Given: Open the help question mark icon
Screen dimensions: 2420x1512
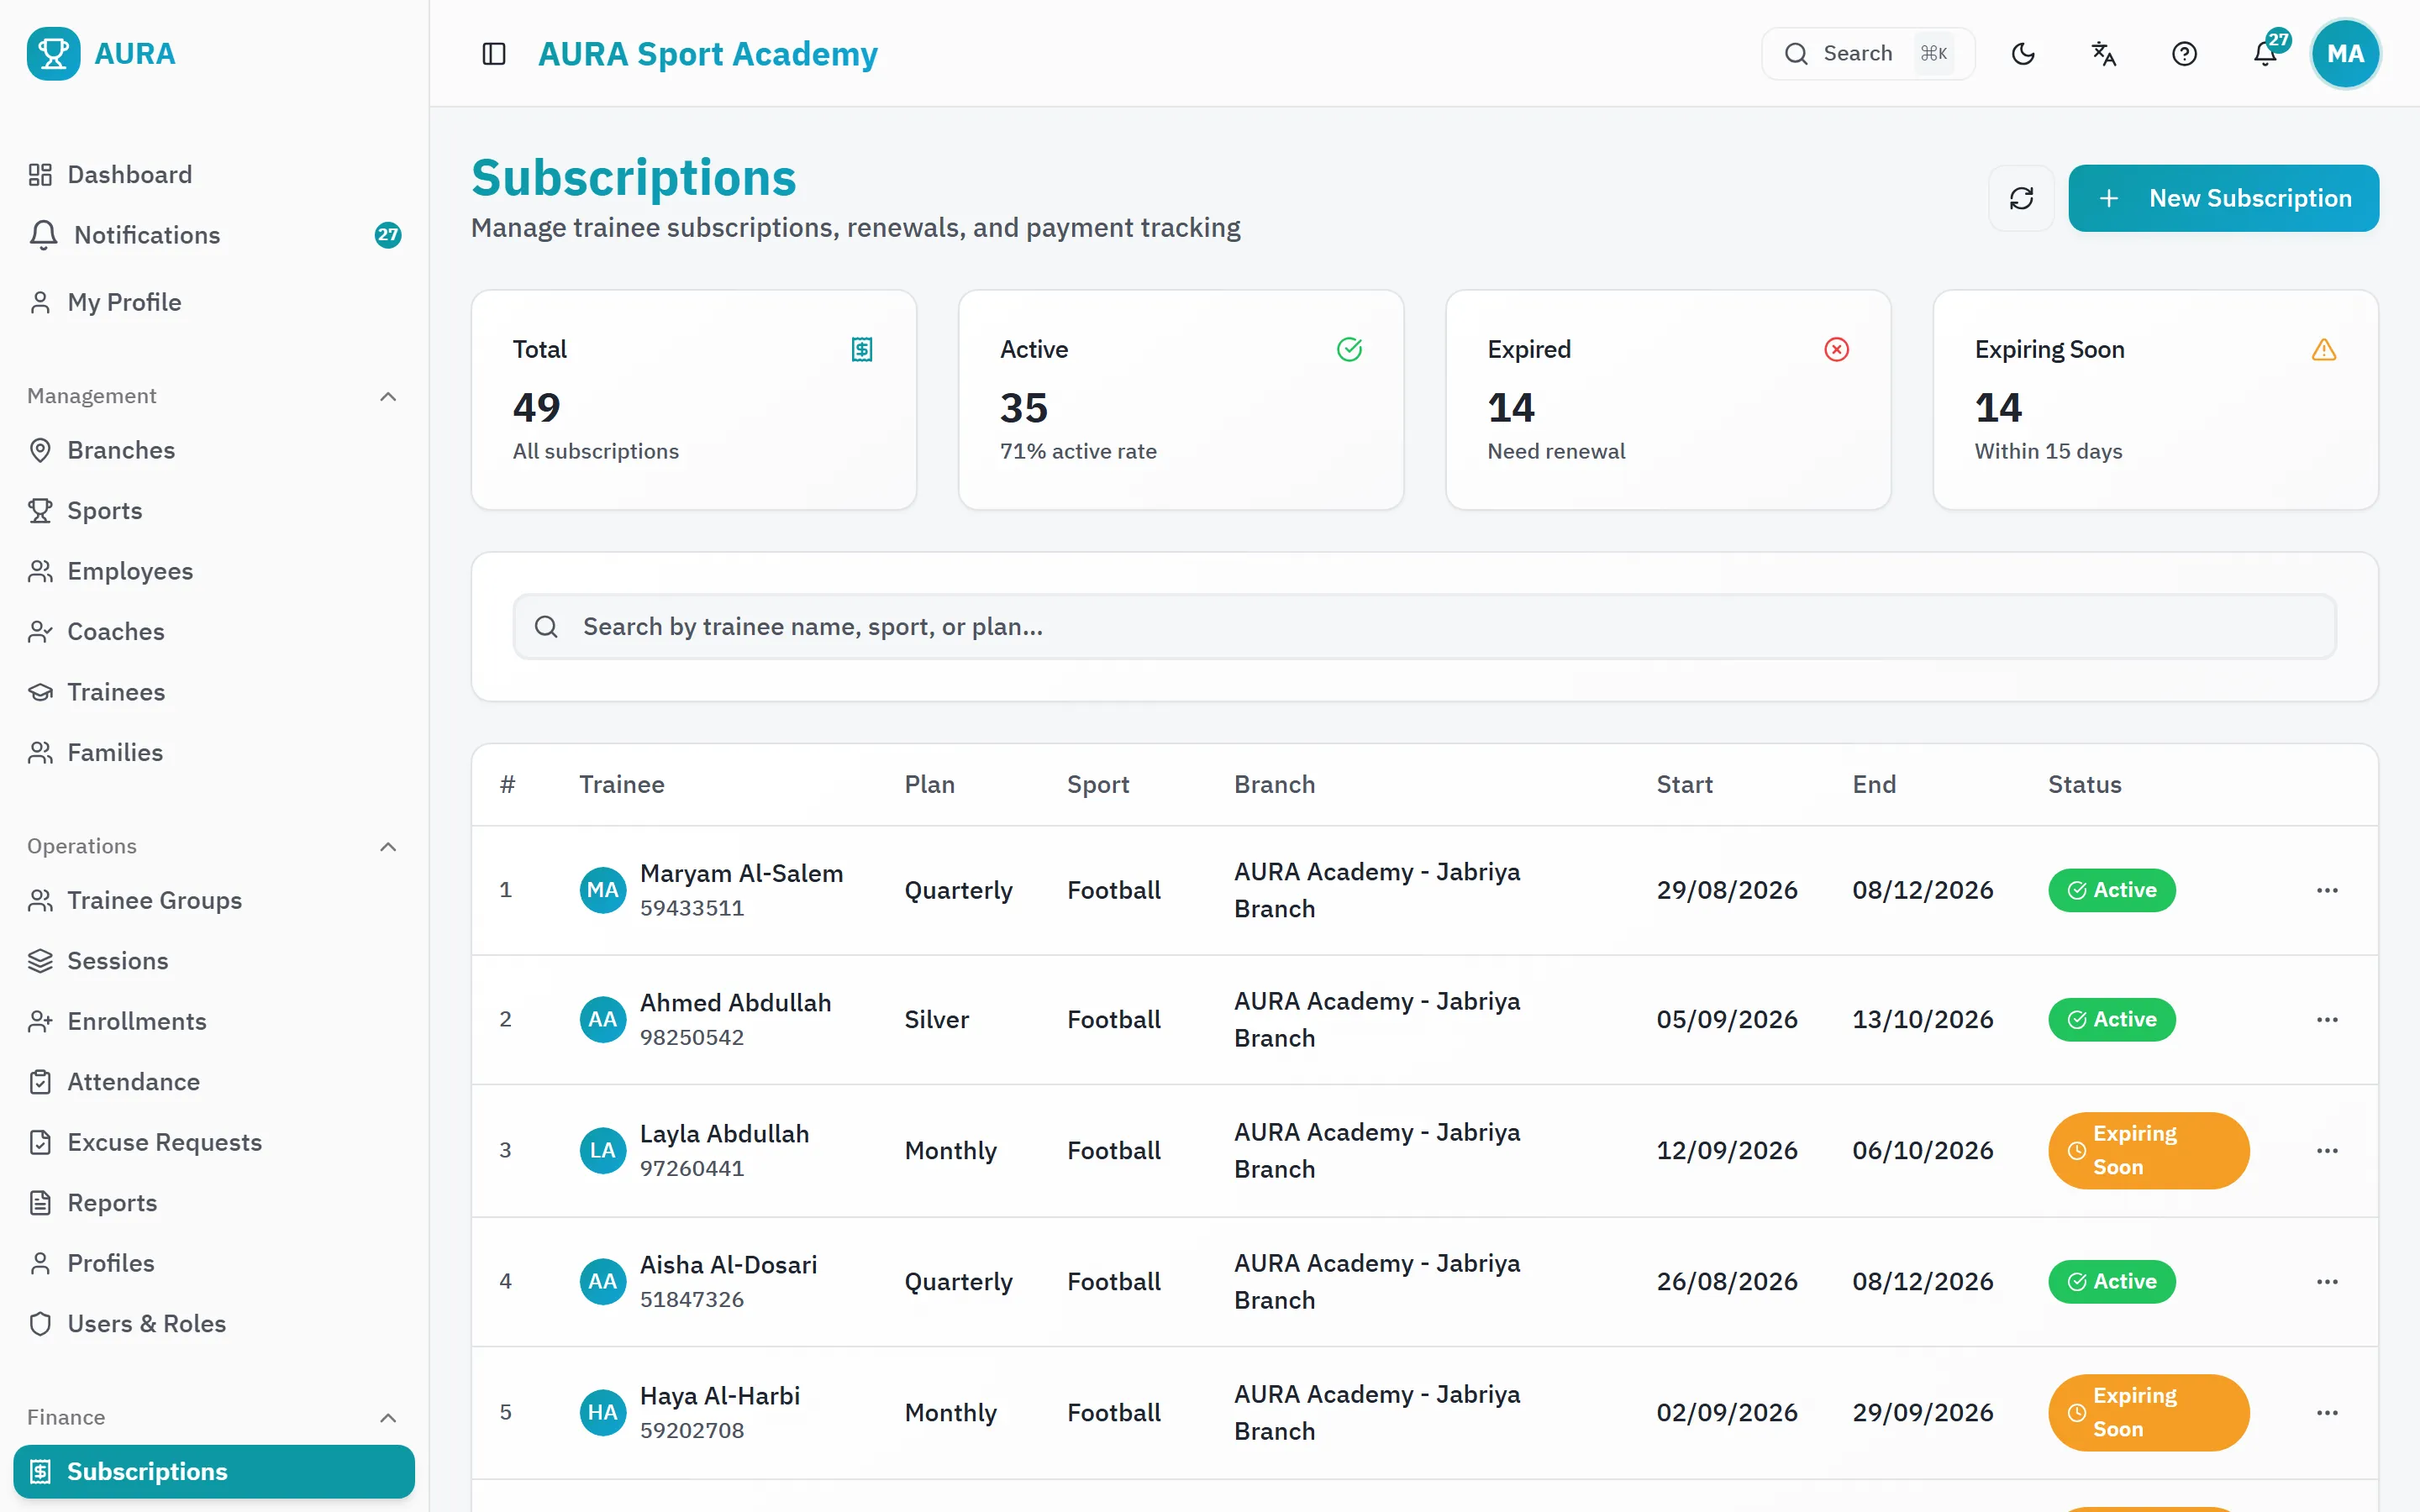Looking at the screenshot, I should click(x=2184, y=54).
